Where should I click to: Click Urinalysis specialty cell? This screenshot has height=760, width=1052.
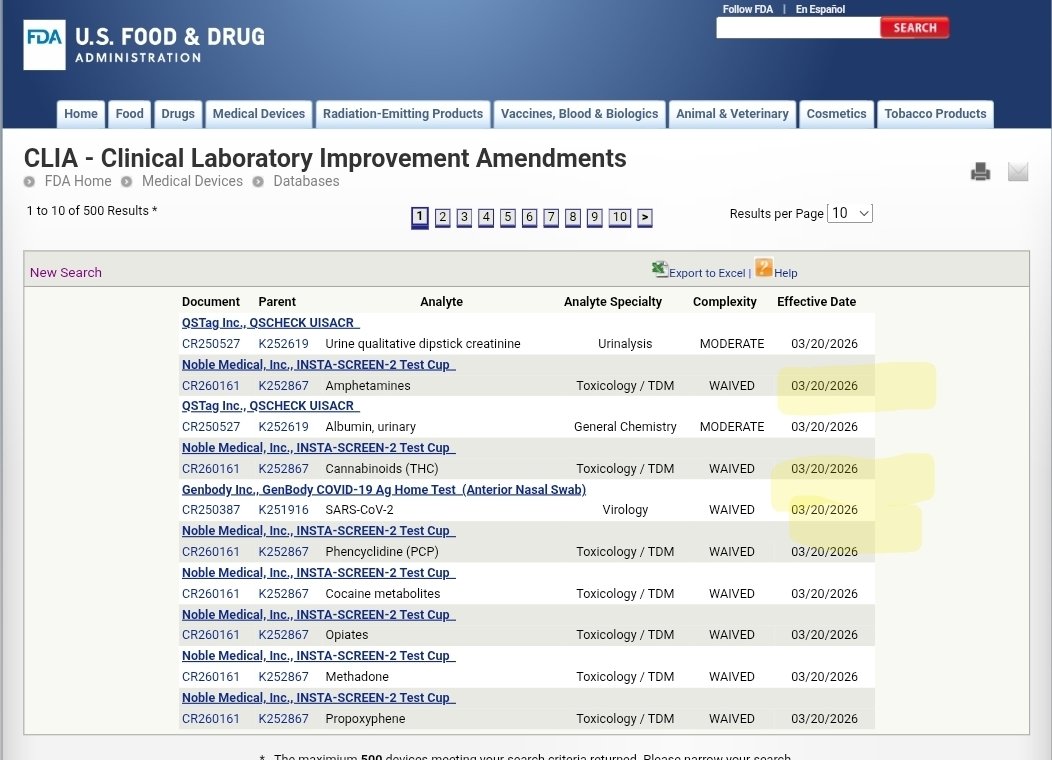[x=625, y=343]
